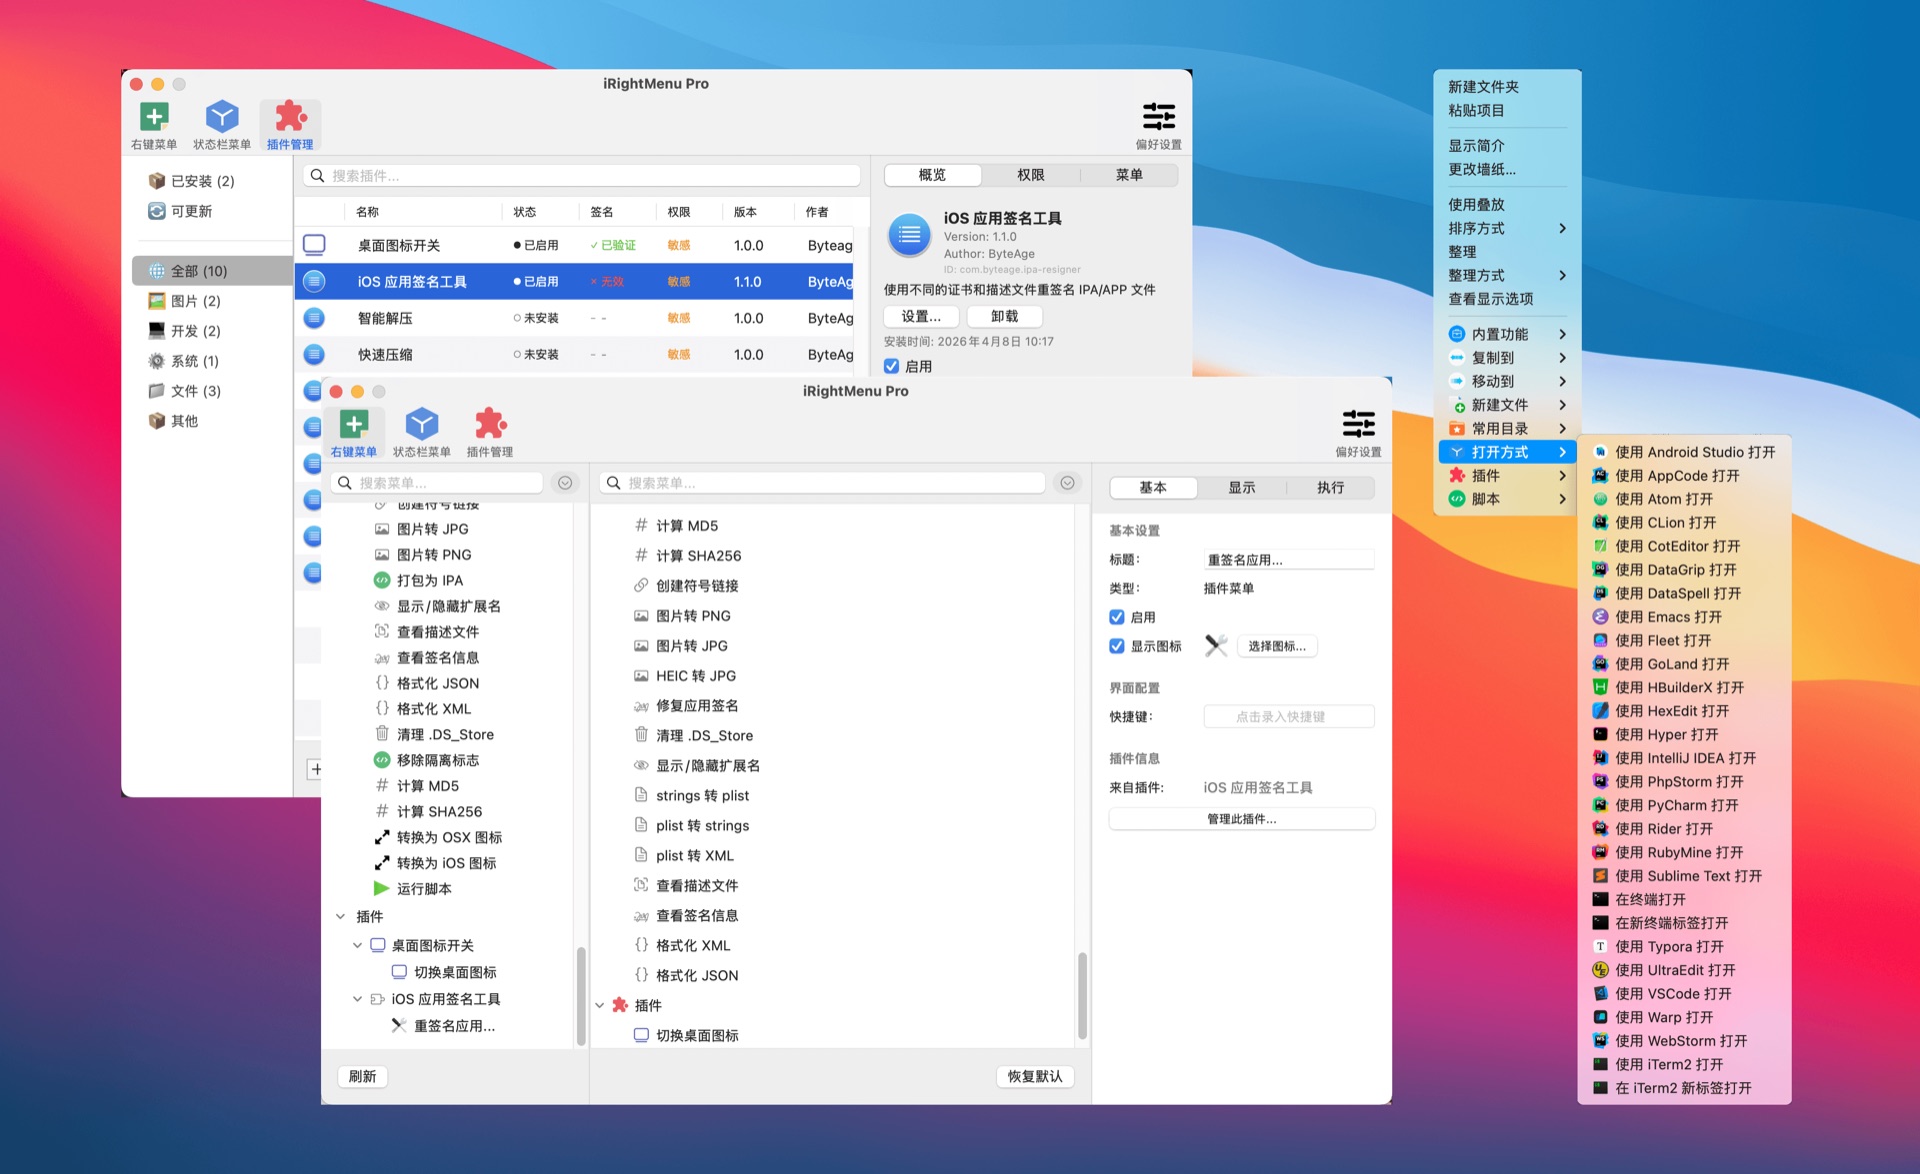1920x1174 pixels.
Task: Click 状态栏菜单 cube icon in front window
Action: (x=422, y=425)
